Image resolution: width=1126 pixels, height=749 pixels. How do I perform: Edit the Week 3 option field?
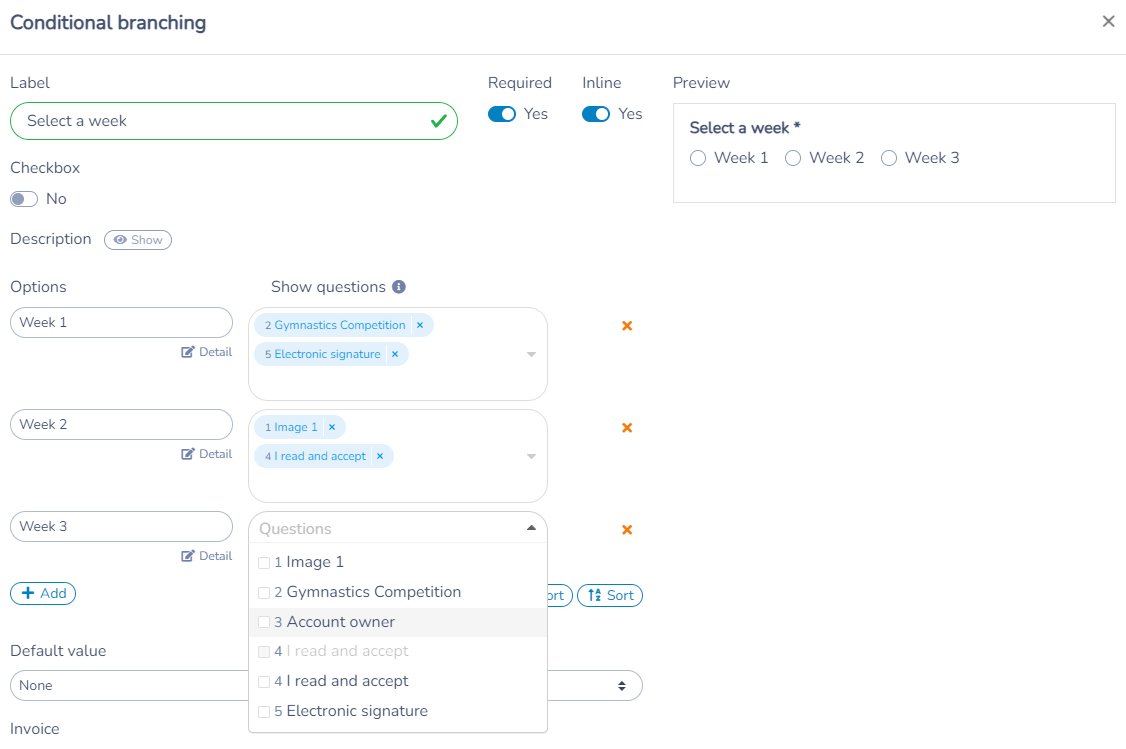121,526
